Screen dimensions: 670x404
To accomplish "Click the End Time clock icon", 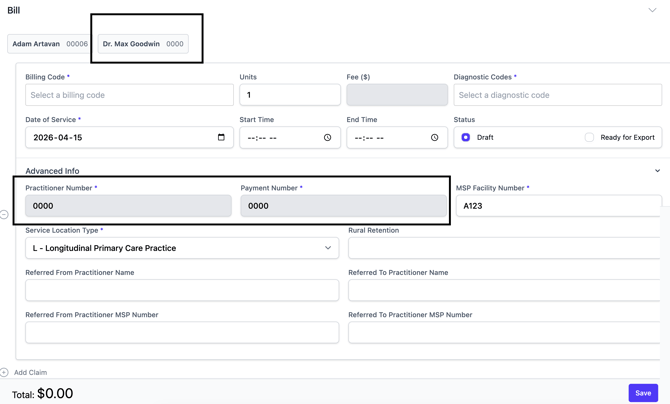I will [434, 137].
